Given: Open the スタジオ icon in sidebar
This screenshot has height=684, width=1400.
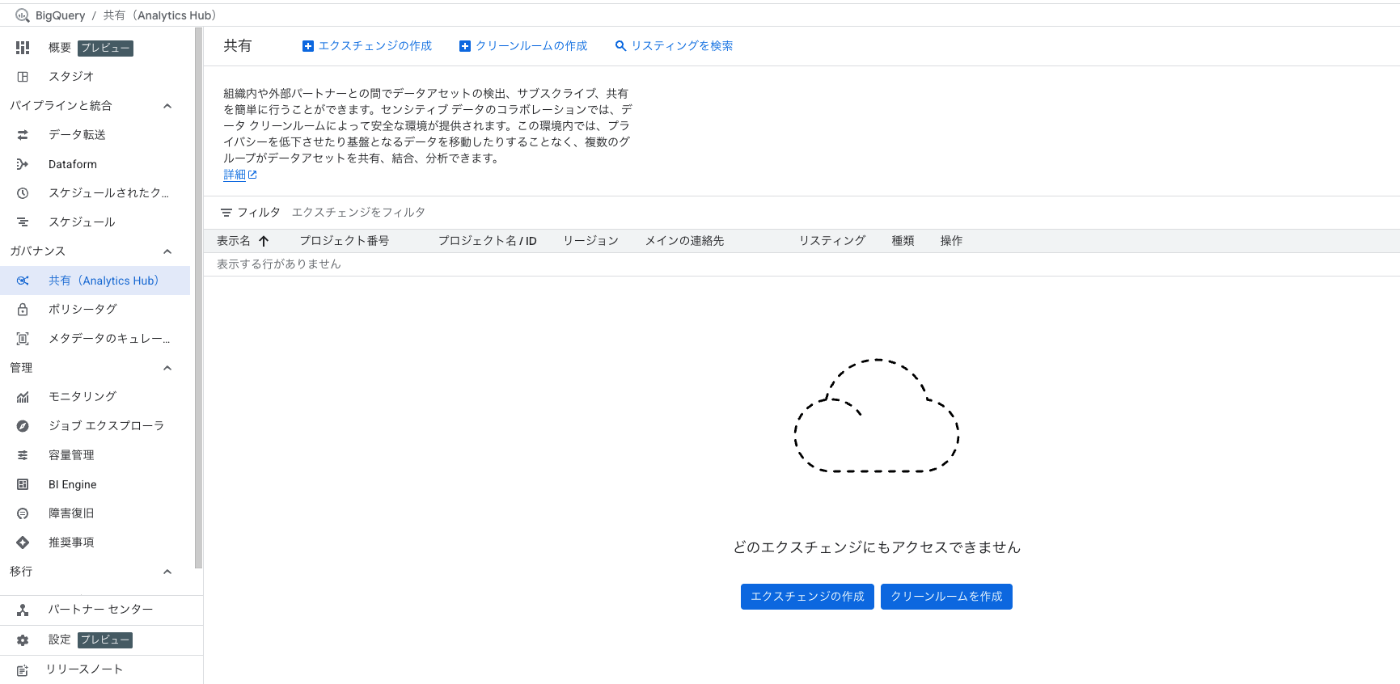Looking at the screenshot, I should click(23, 77).
